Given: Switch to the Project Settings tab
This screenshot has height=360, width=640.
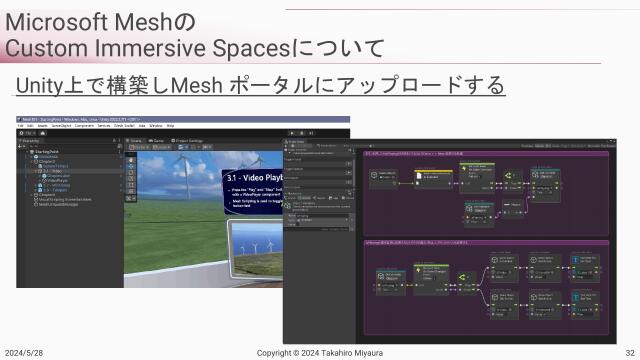Looking at the screenshot, I should (x=187, y=140).
